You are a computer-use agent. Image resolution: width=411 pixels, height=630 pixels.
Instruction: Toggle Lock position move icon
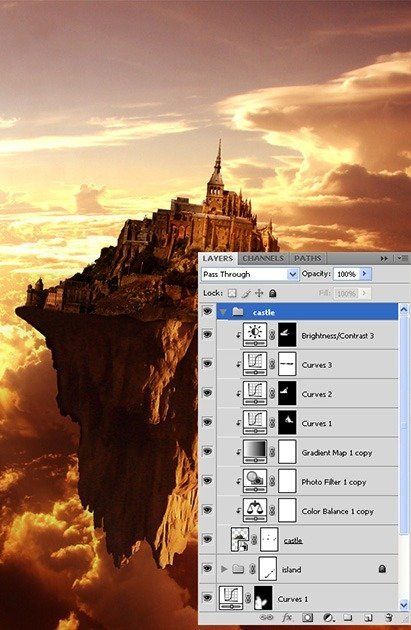(x=259, y=293)
